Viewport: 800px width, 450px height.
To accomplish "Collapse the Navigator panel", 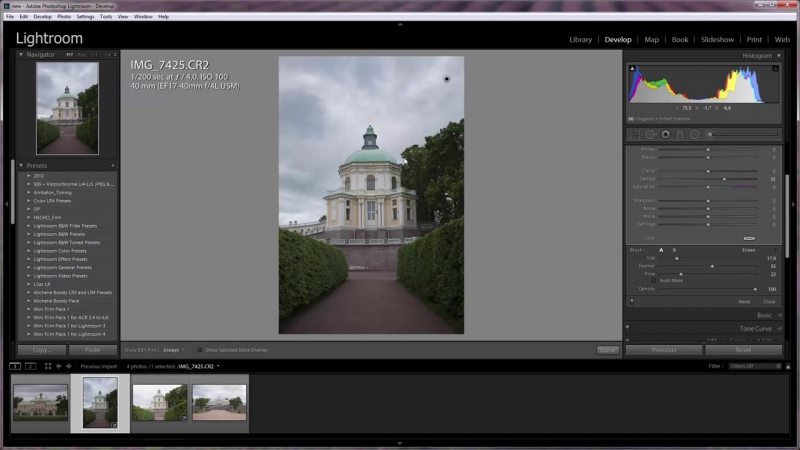I will pos(21,55).
